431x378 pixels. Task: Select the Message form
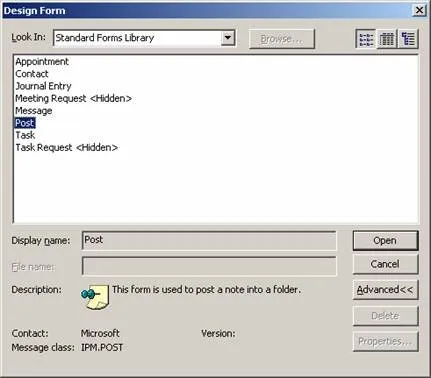(x=34, y=111)
